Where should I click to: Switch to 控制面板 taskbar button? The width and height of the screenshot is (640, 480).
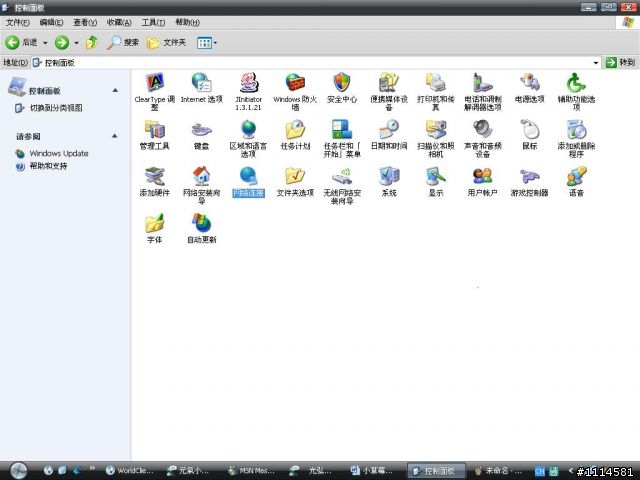point(436,471)
